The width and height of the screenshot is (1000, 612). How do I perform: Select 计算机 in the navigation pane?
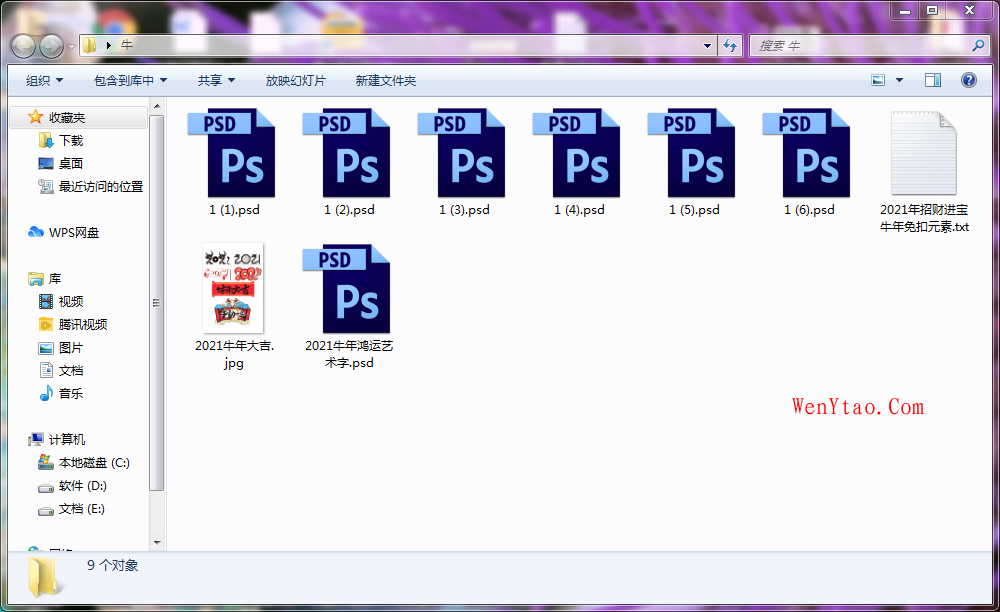coord(67,439)
